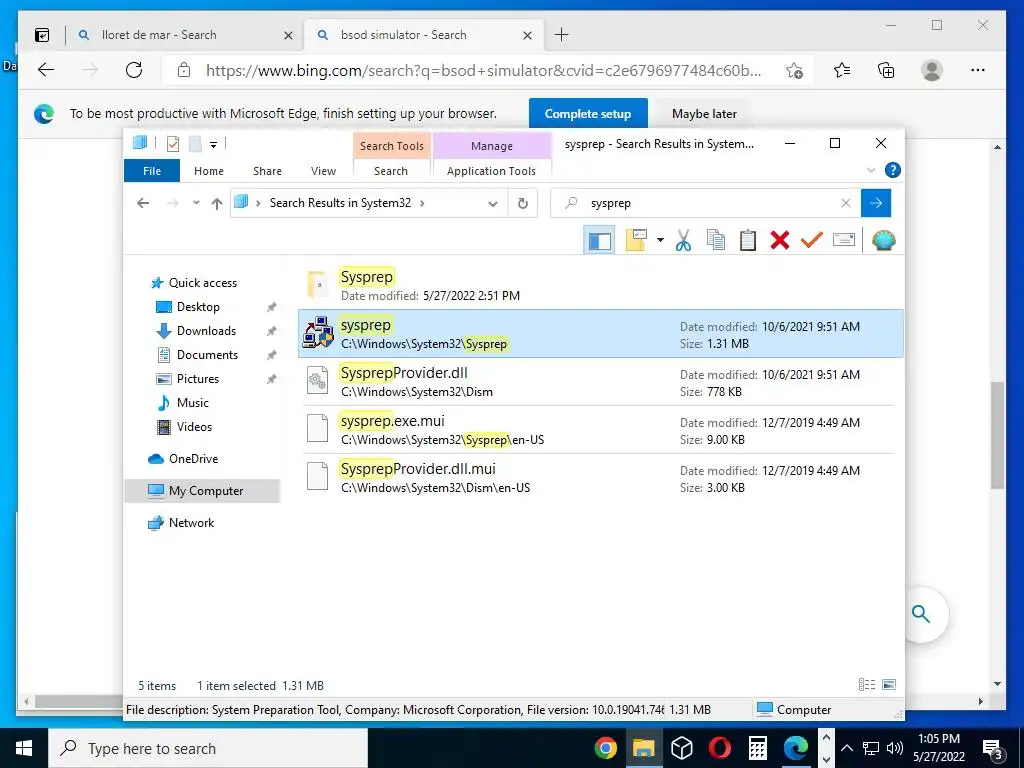Click the email envelope toolbar icon
The image size is (1024, 768).
[844, 240]
